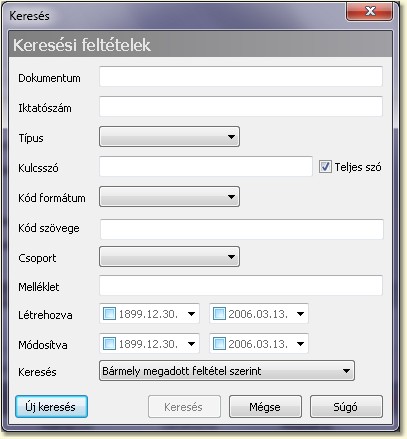Screen dimensions: 407x439
Task: Open the Típus dropdown
Action: point(169,137)
